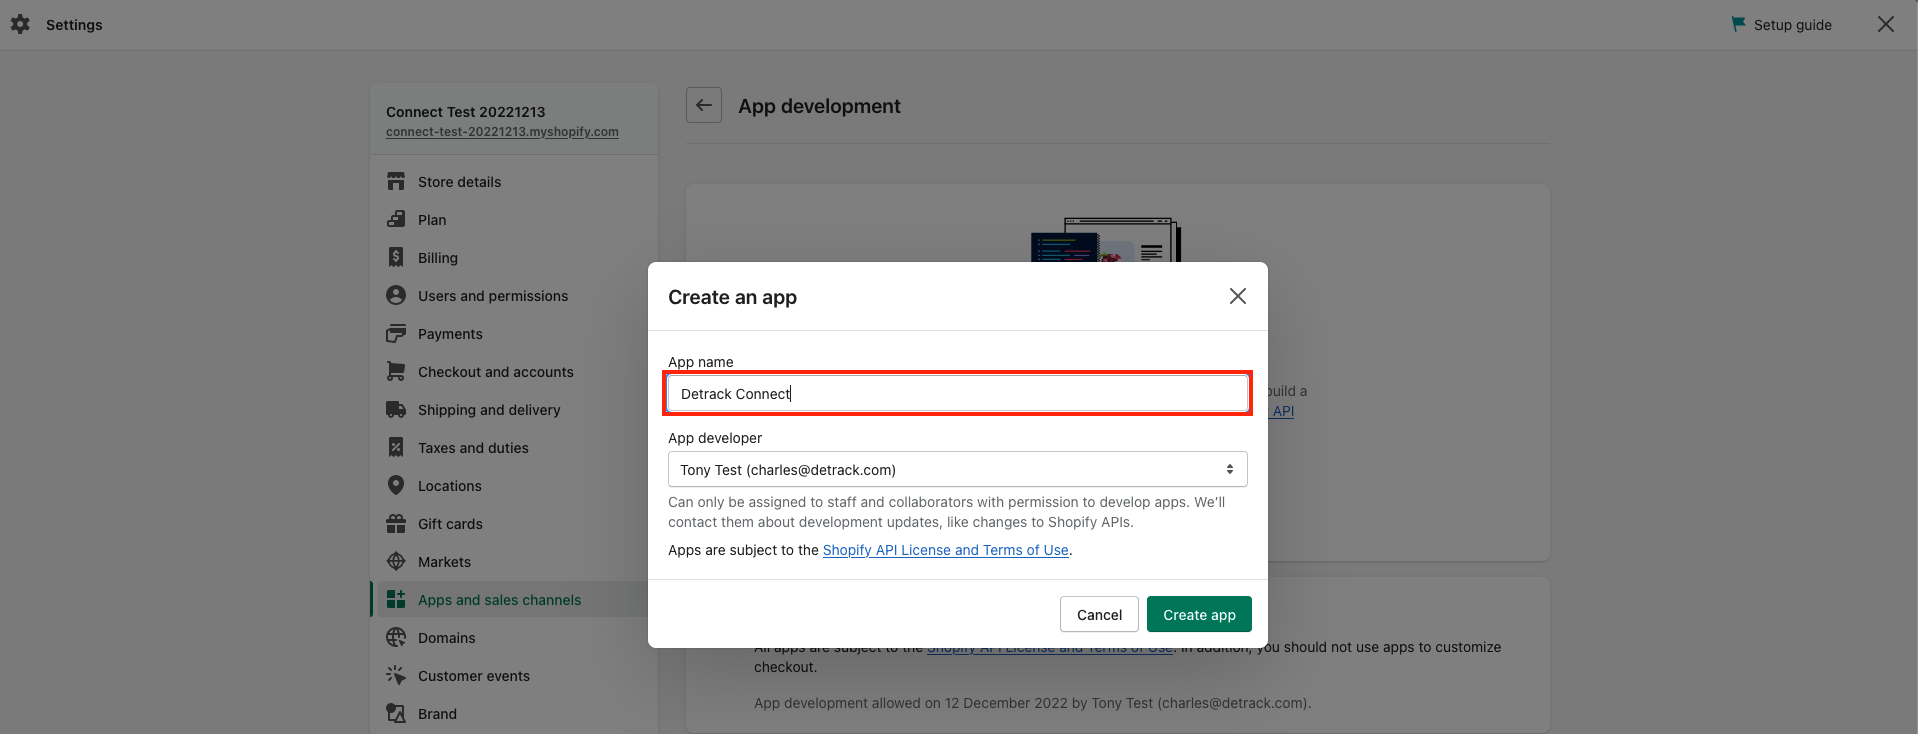Click the Locations pin icon

point(396,485)
